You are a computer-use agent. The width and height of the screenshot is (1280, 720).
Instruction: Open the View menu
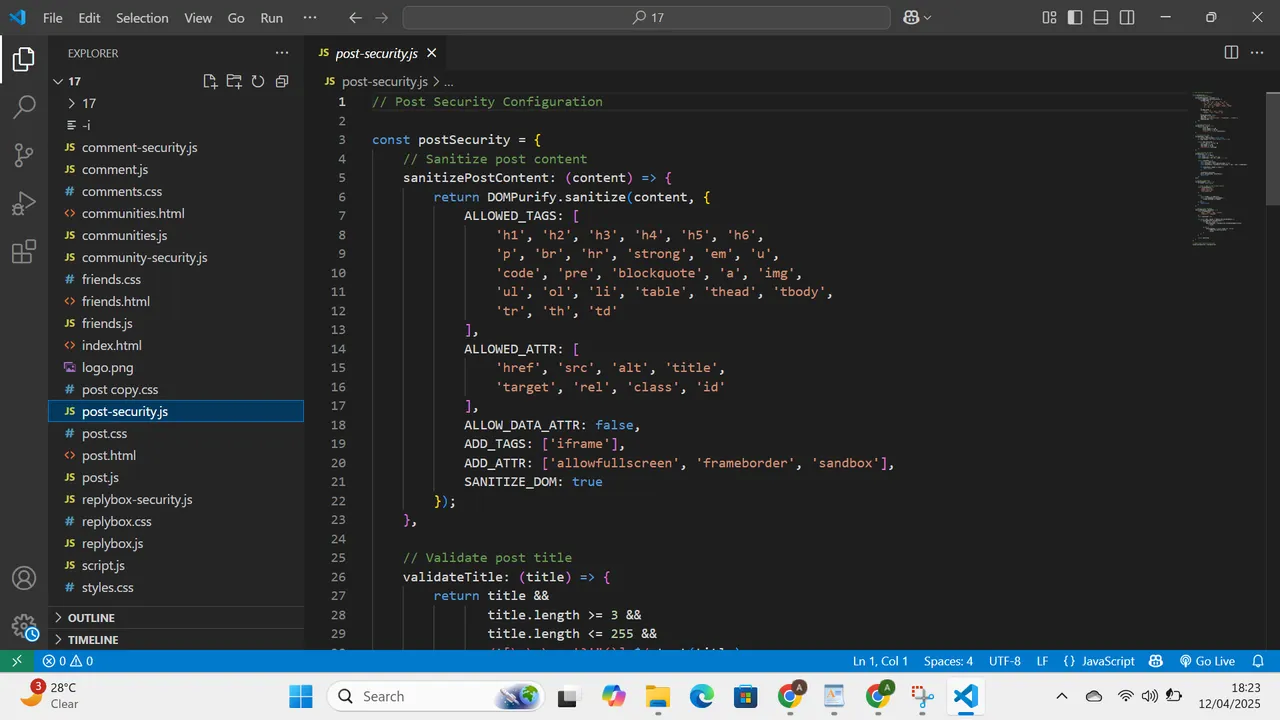tap(198, 18)
